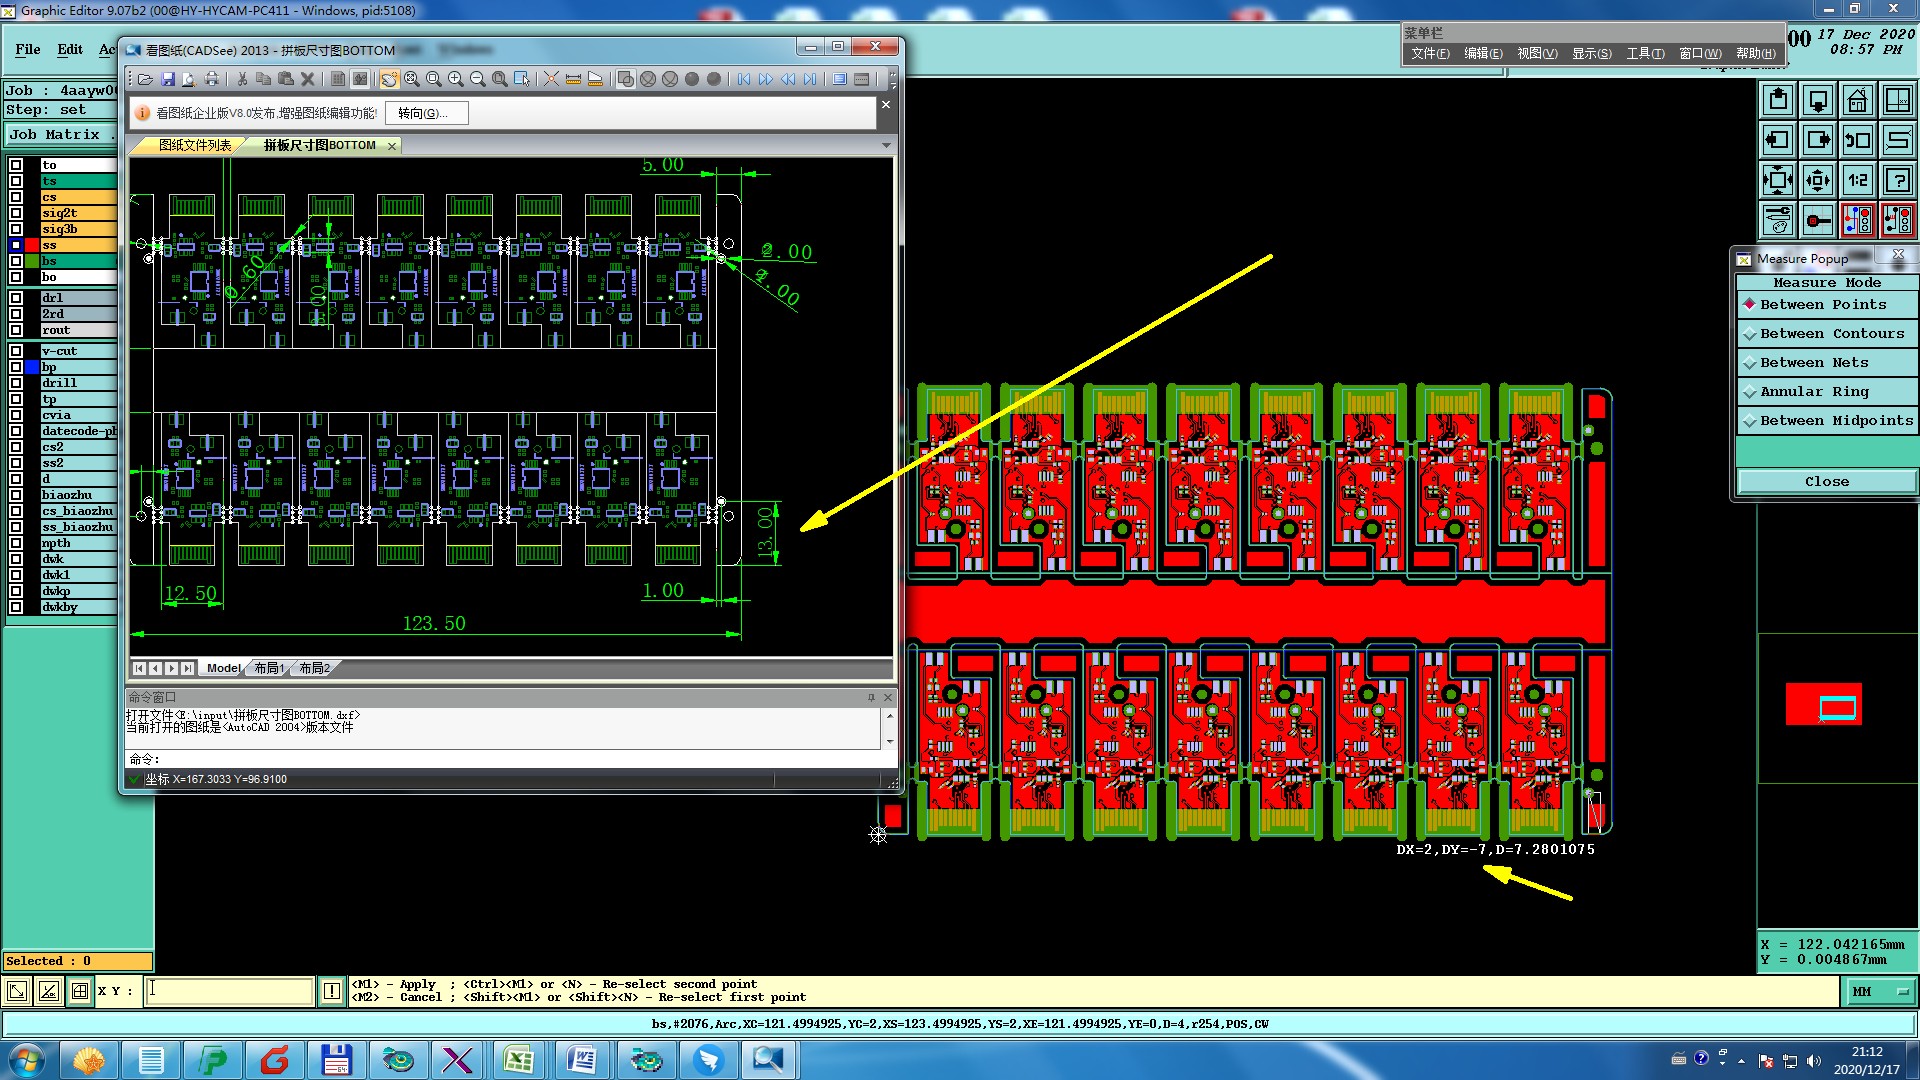Screen dimensions: 1920x1080
Task: Toggle checkbox for the ss layer
Action: pyautogui.click(x=16, y=245)
